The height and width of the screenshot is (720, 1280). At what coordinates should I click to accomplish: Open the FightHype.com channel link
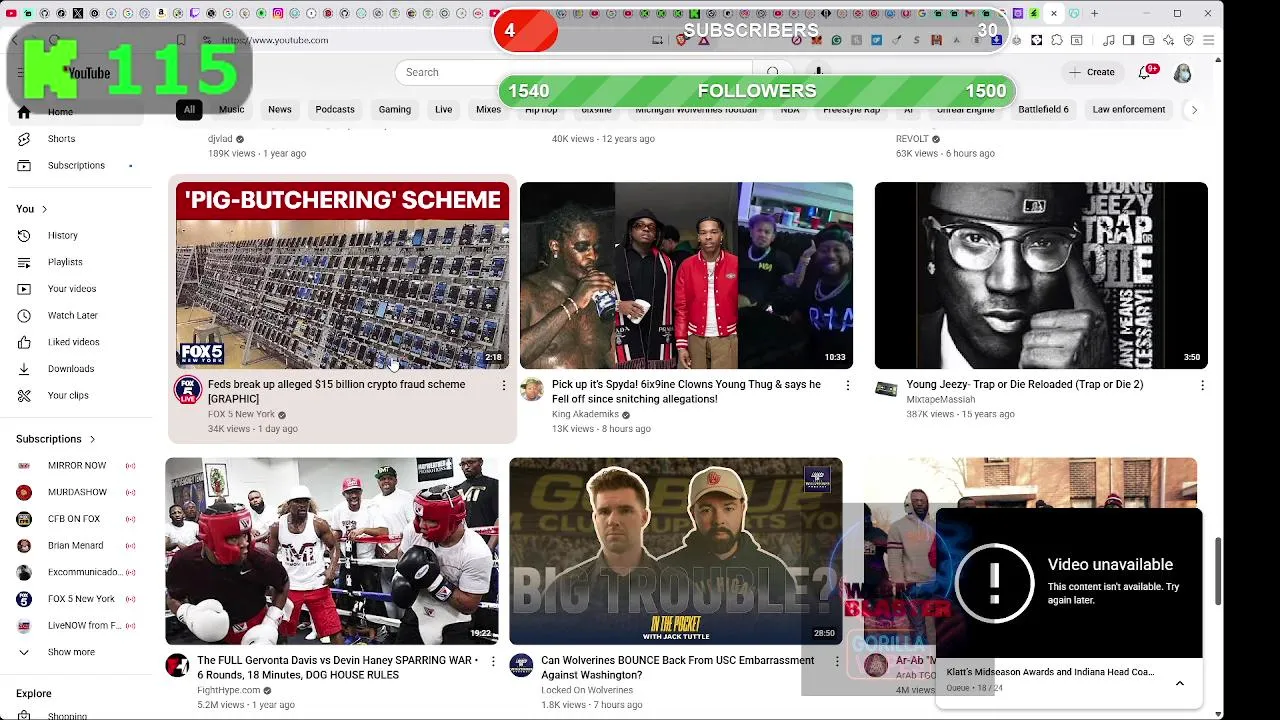tap(228, 690)
